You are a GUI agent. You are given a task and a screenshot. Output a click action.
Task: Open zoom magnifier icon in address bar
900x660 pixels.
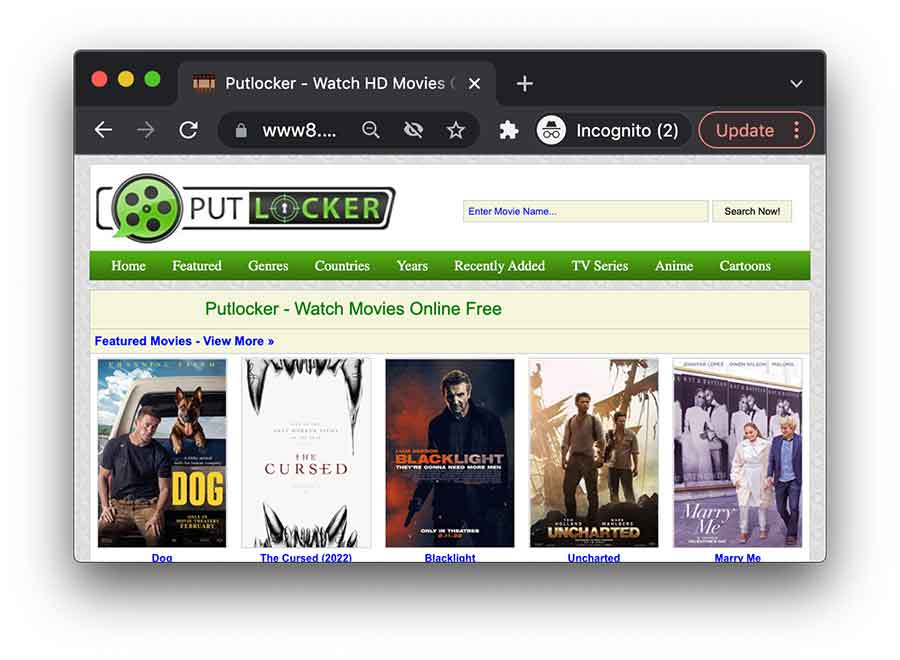371,130
